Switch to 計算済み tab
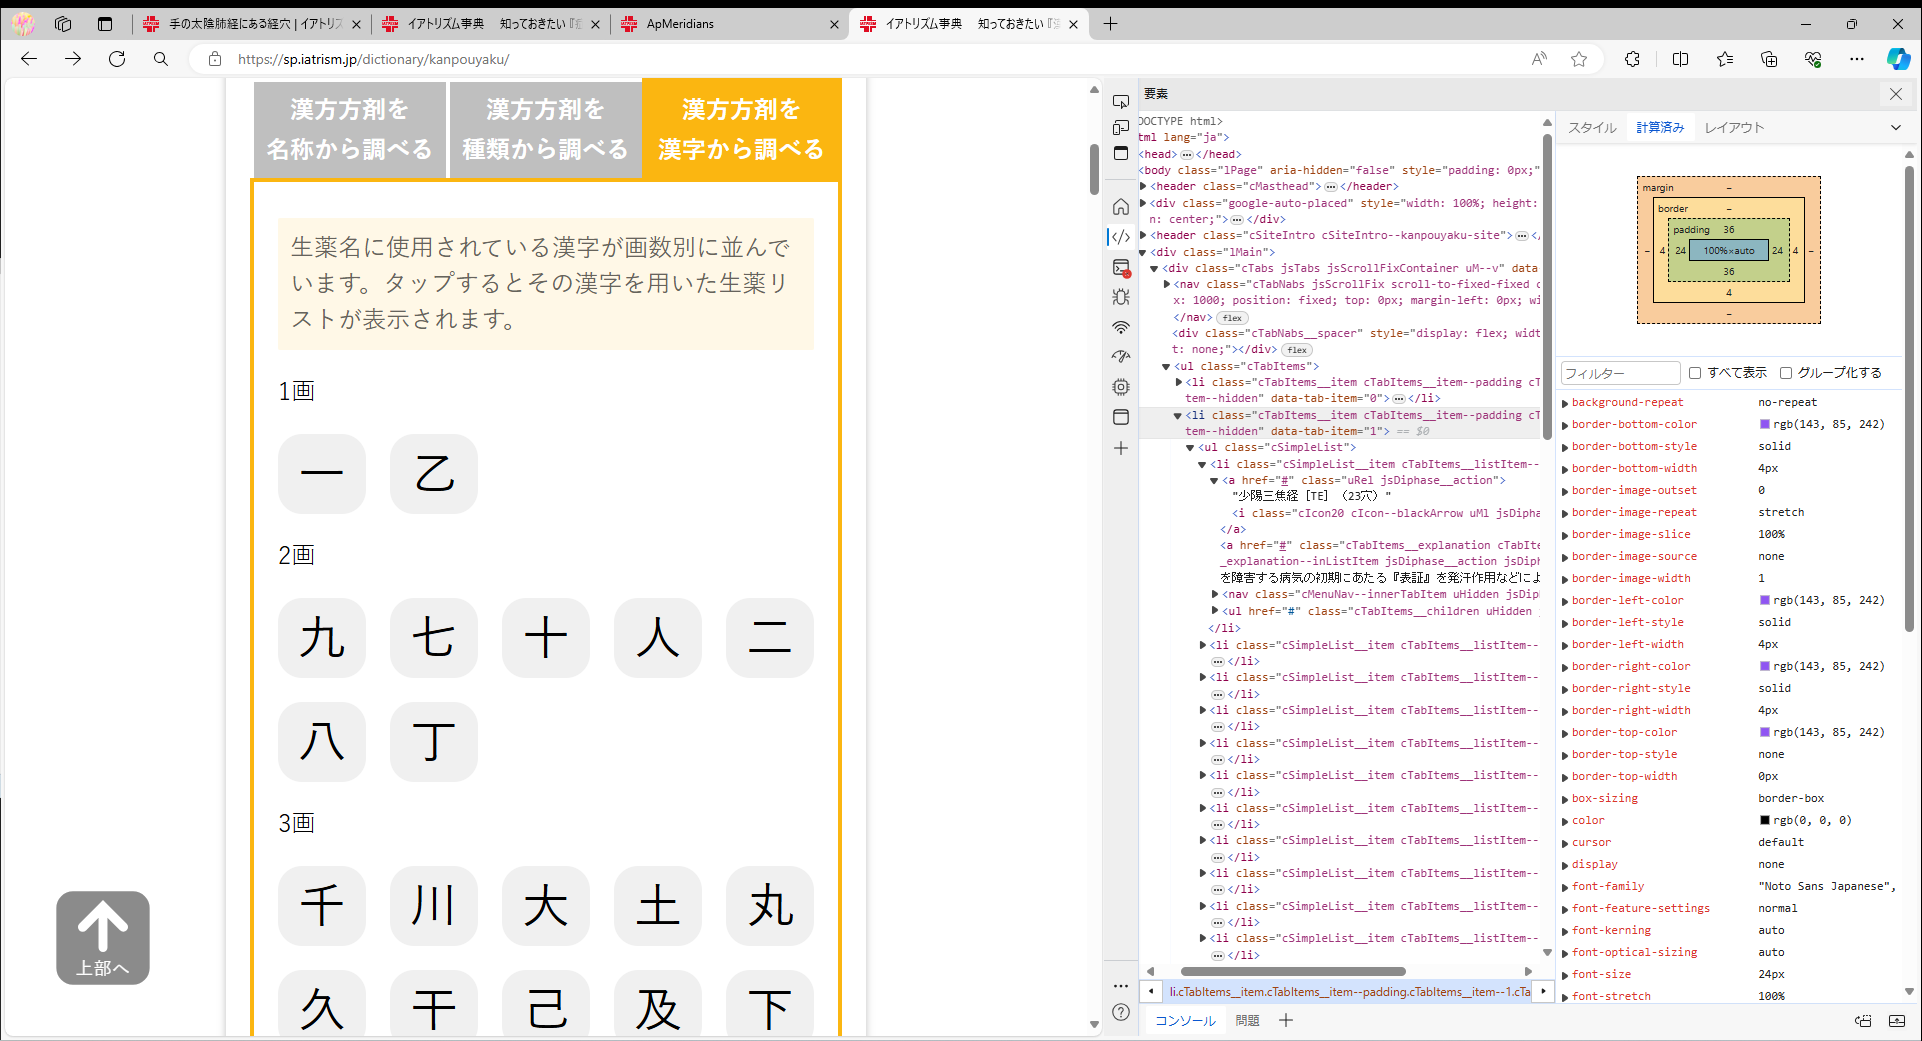 (x=1660, y=127)
